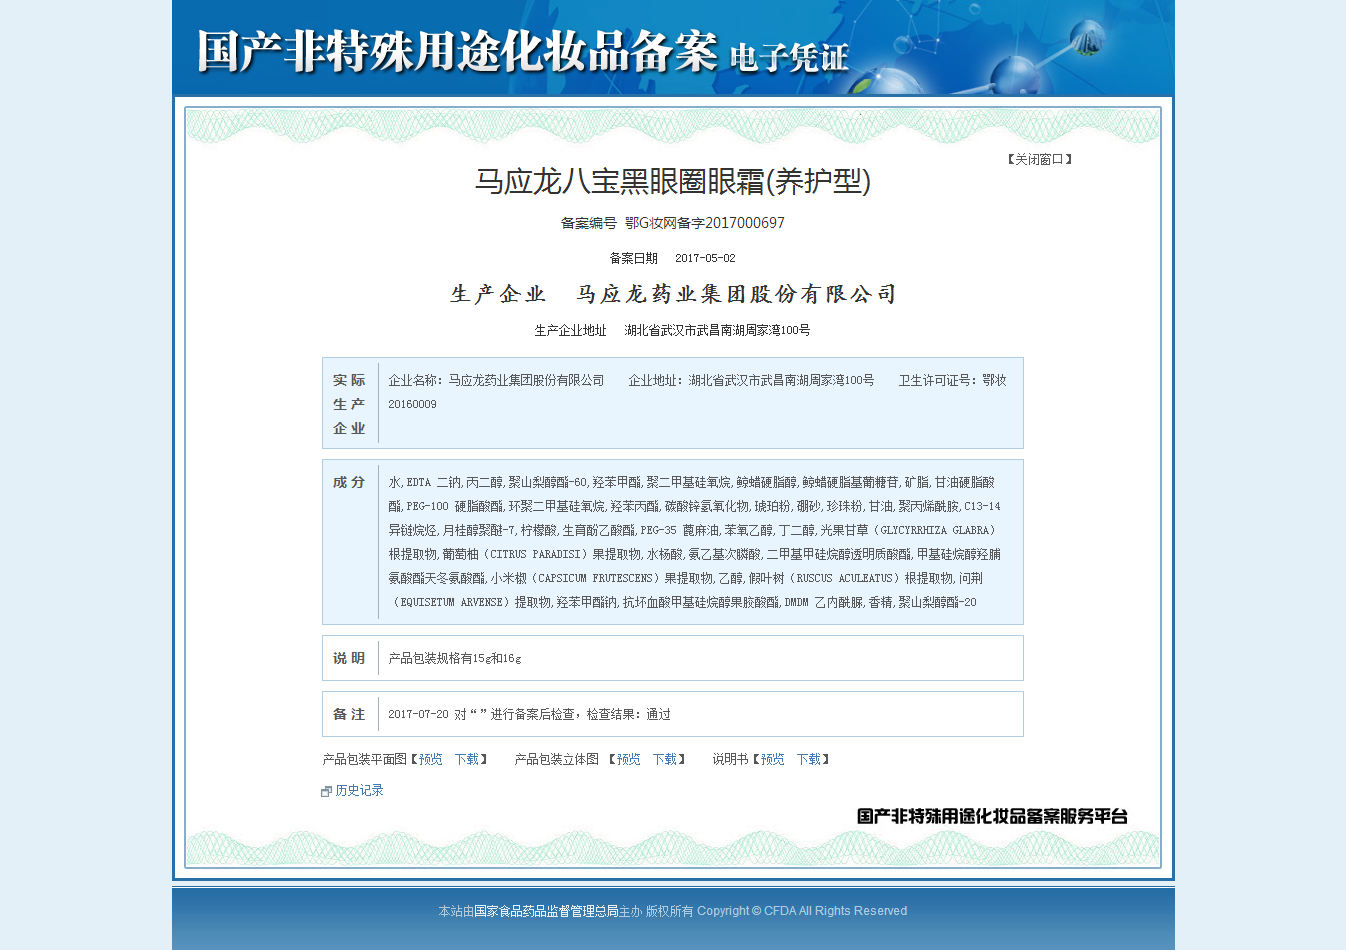
Task: Download the 产品包装平面图 file
Action: click(467, 759)
